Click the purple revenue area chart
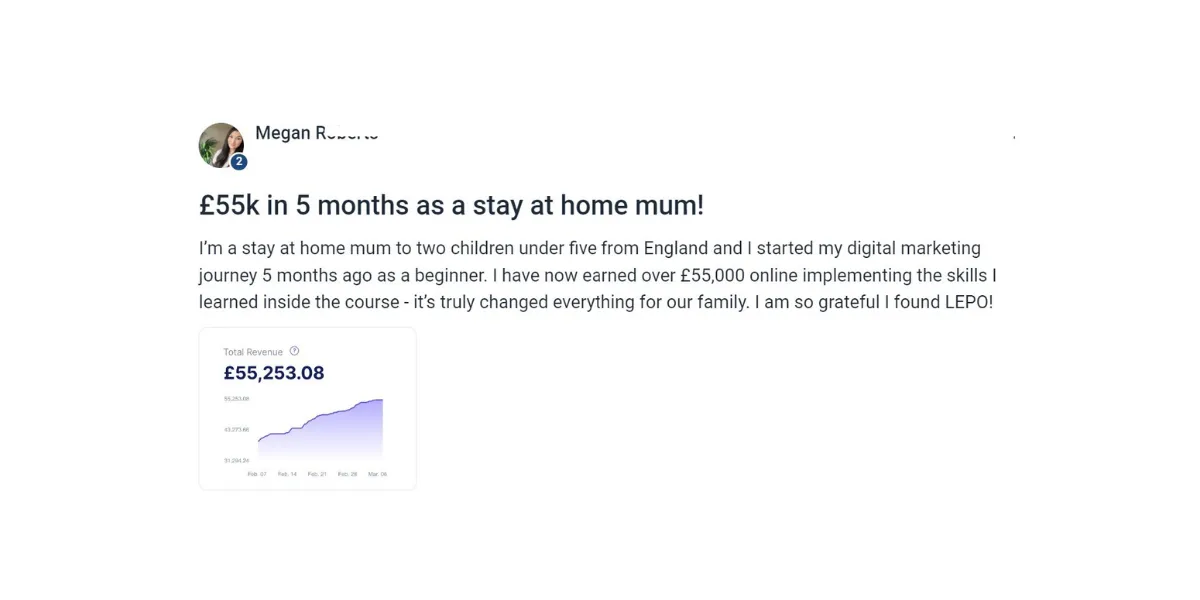This screenshot has height=600, width=1200. tap(320, 428)
